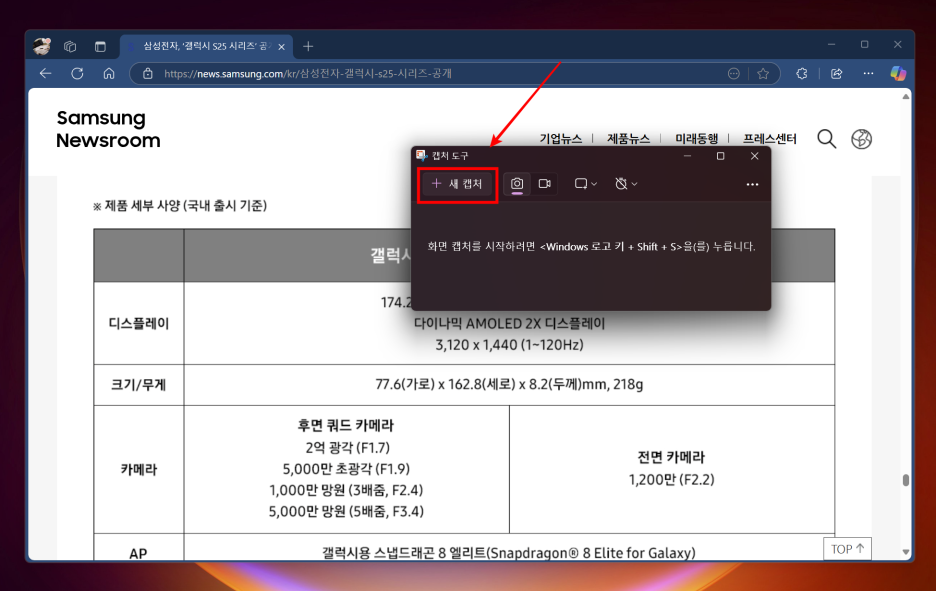Toggle vertical tabs icon in Edge
The width and height of the screenshot is (936, 591).
click(x=100, y=46)
